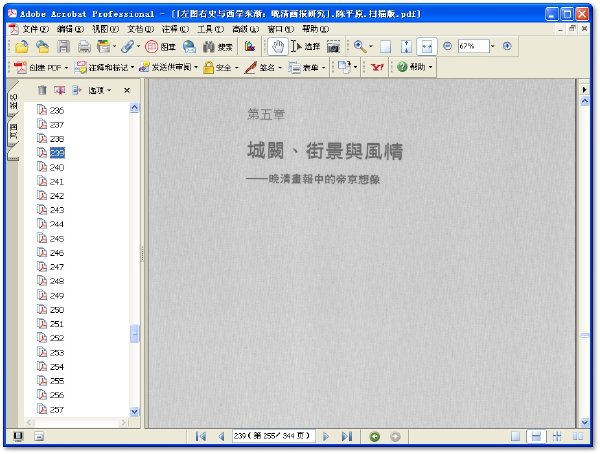Viewport: 600px width, 454px height.
Task: Click the 帮助 help button
Action: tap(414, 67)
